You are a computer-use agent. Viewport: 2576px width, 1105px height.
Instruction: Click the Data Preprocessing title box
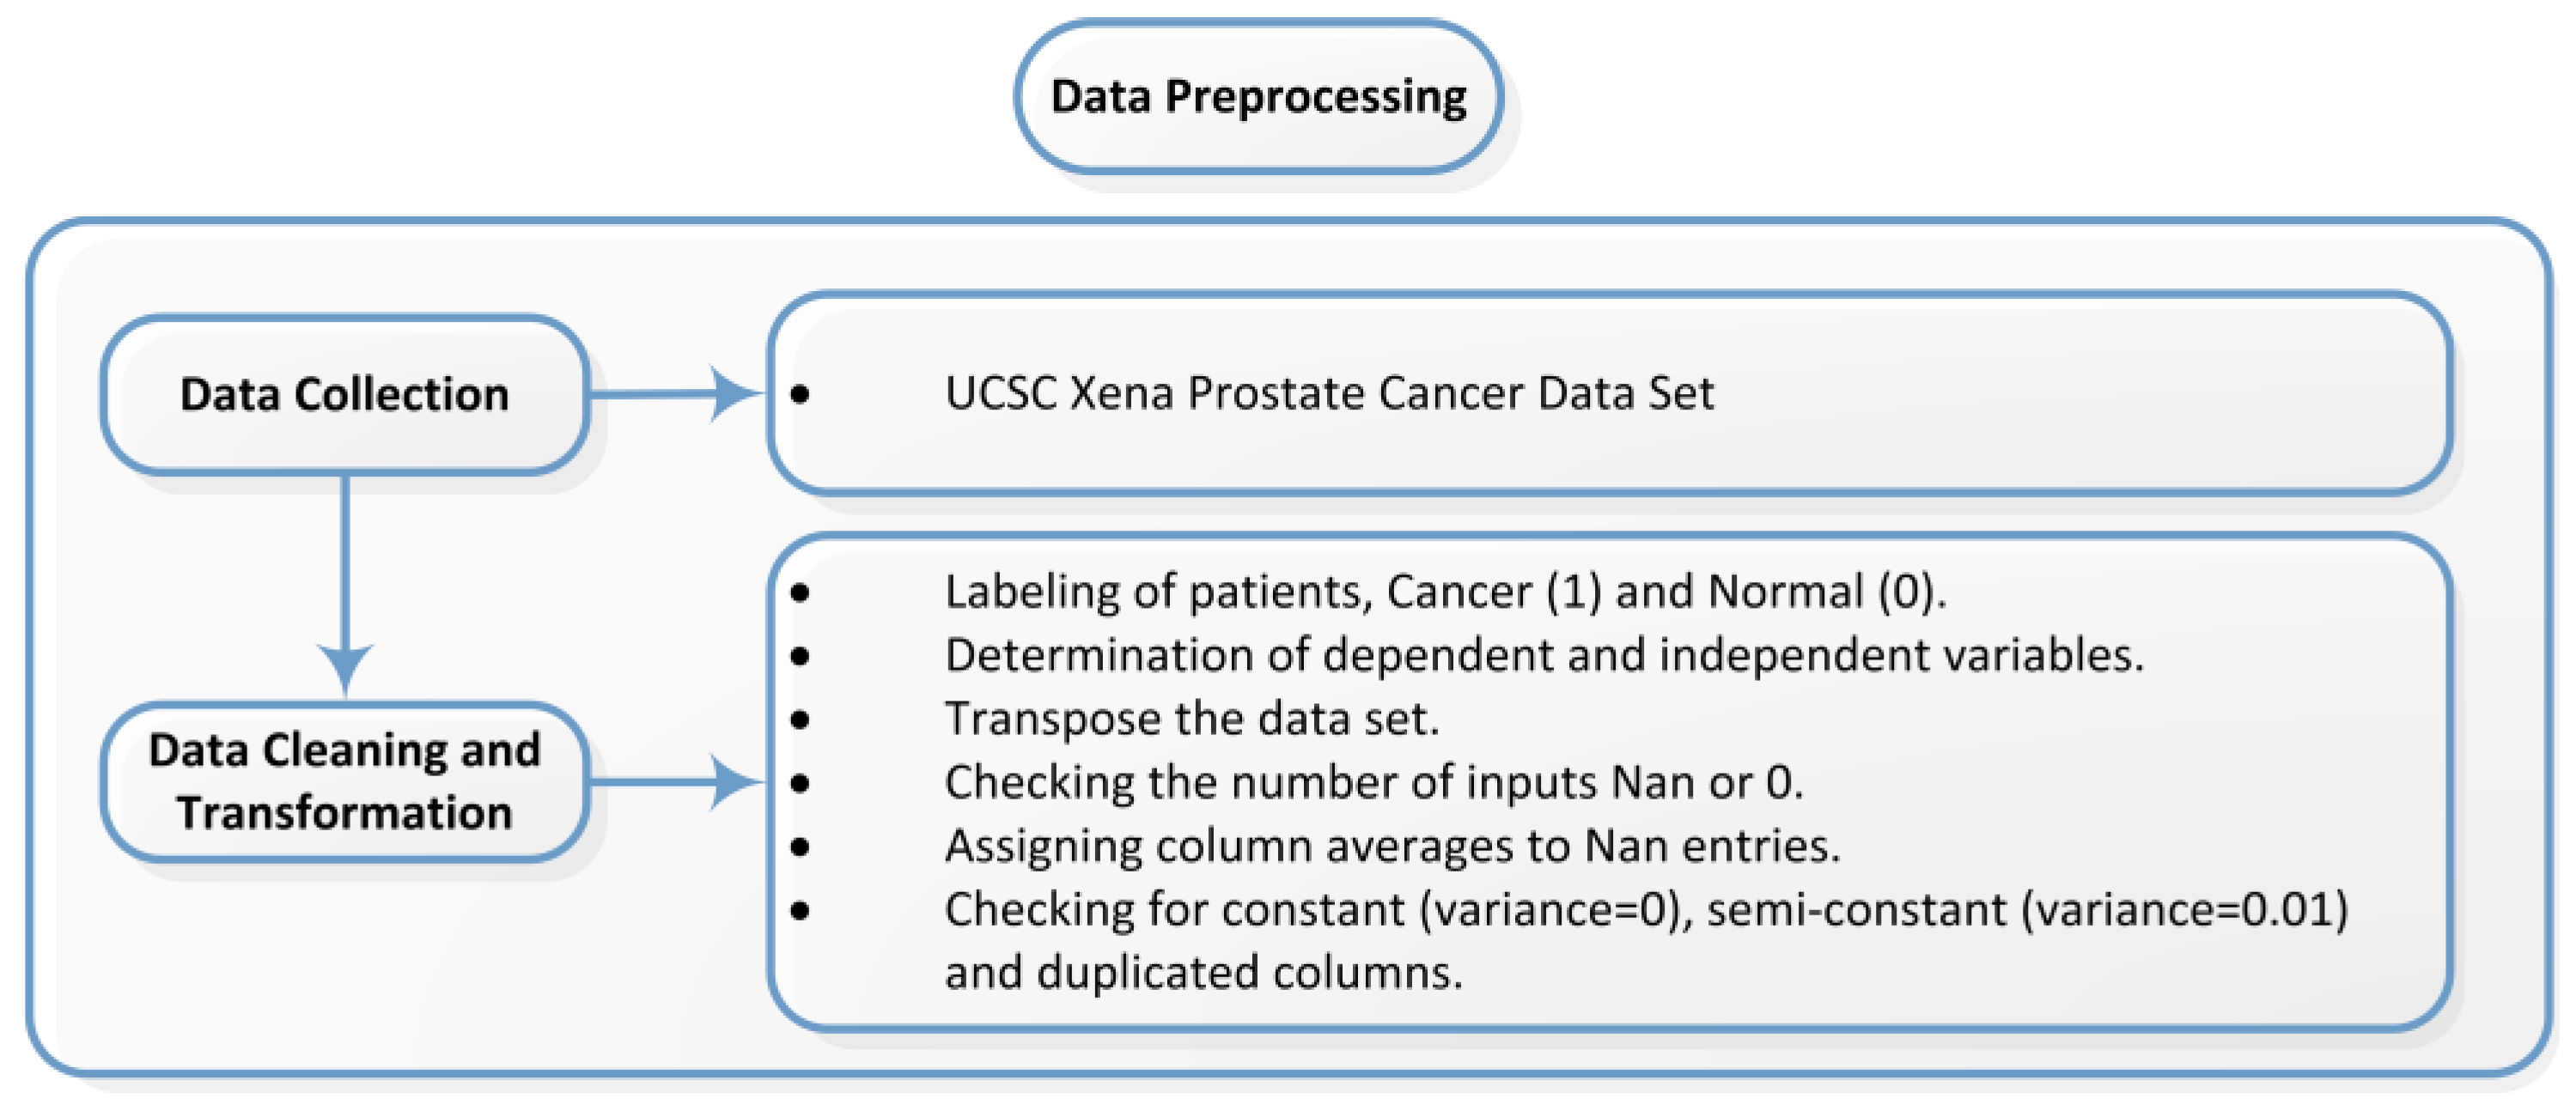(1258, 97)
